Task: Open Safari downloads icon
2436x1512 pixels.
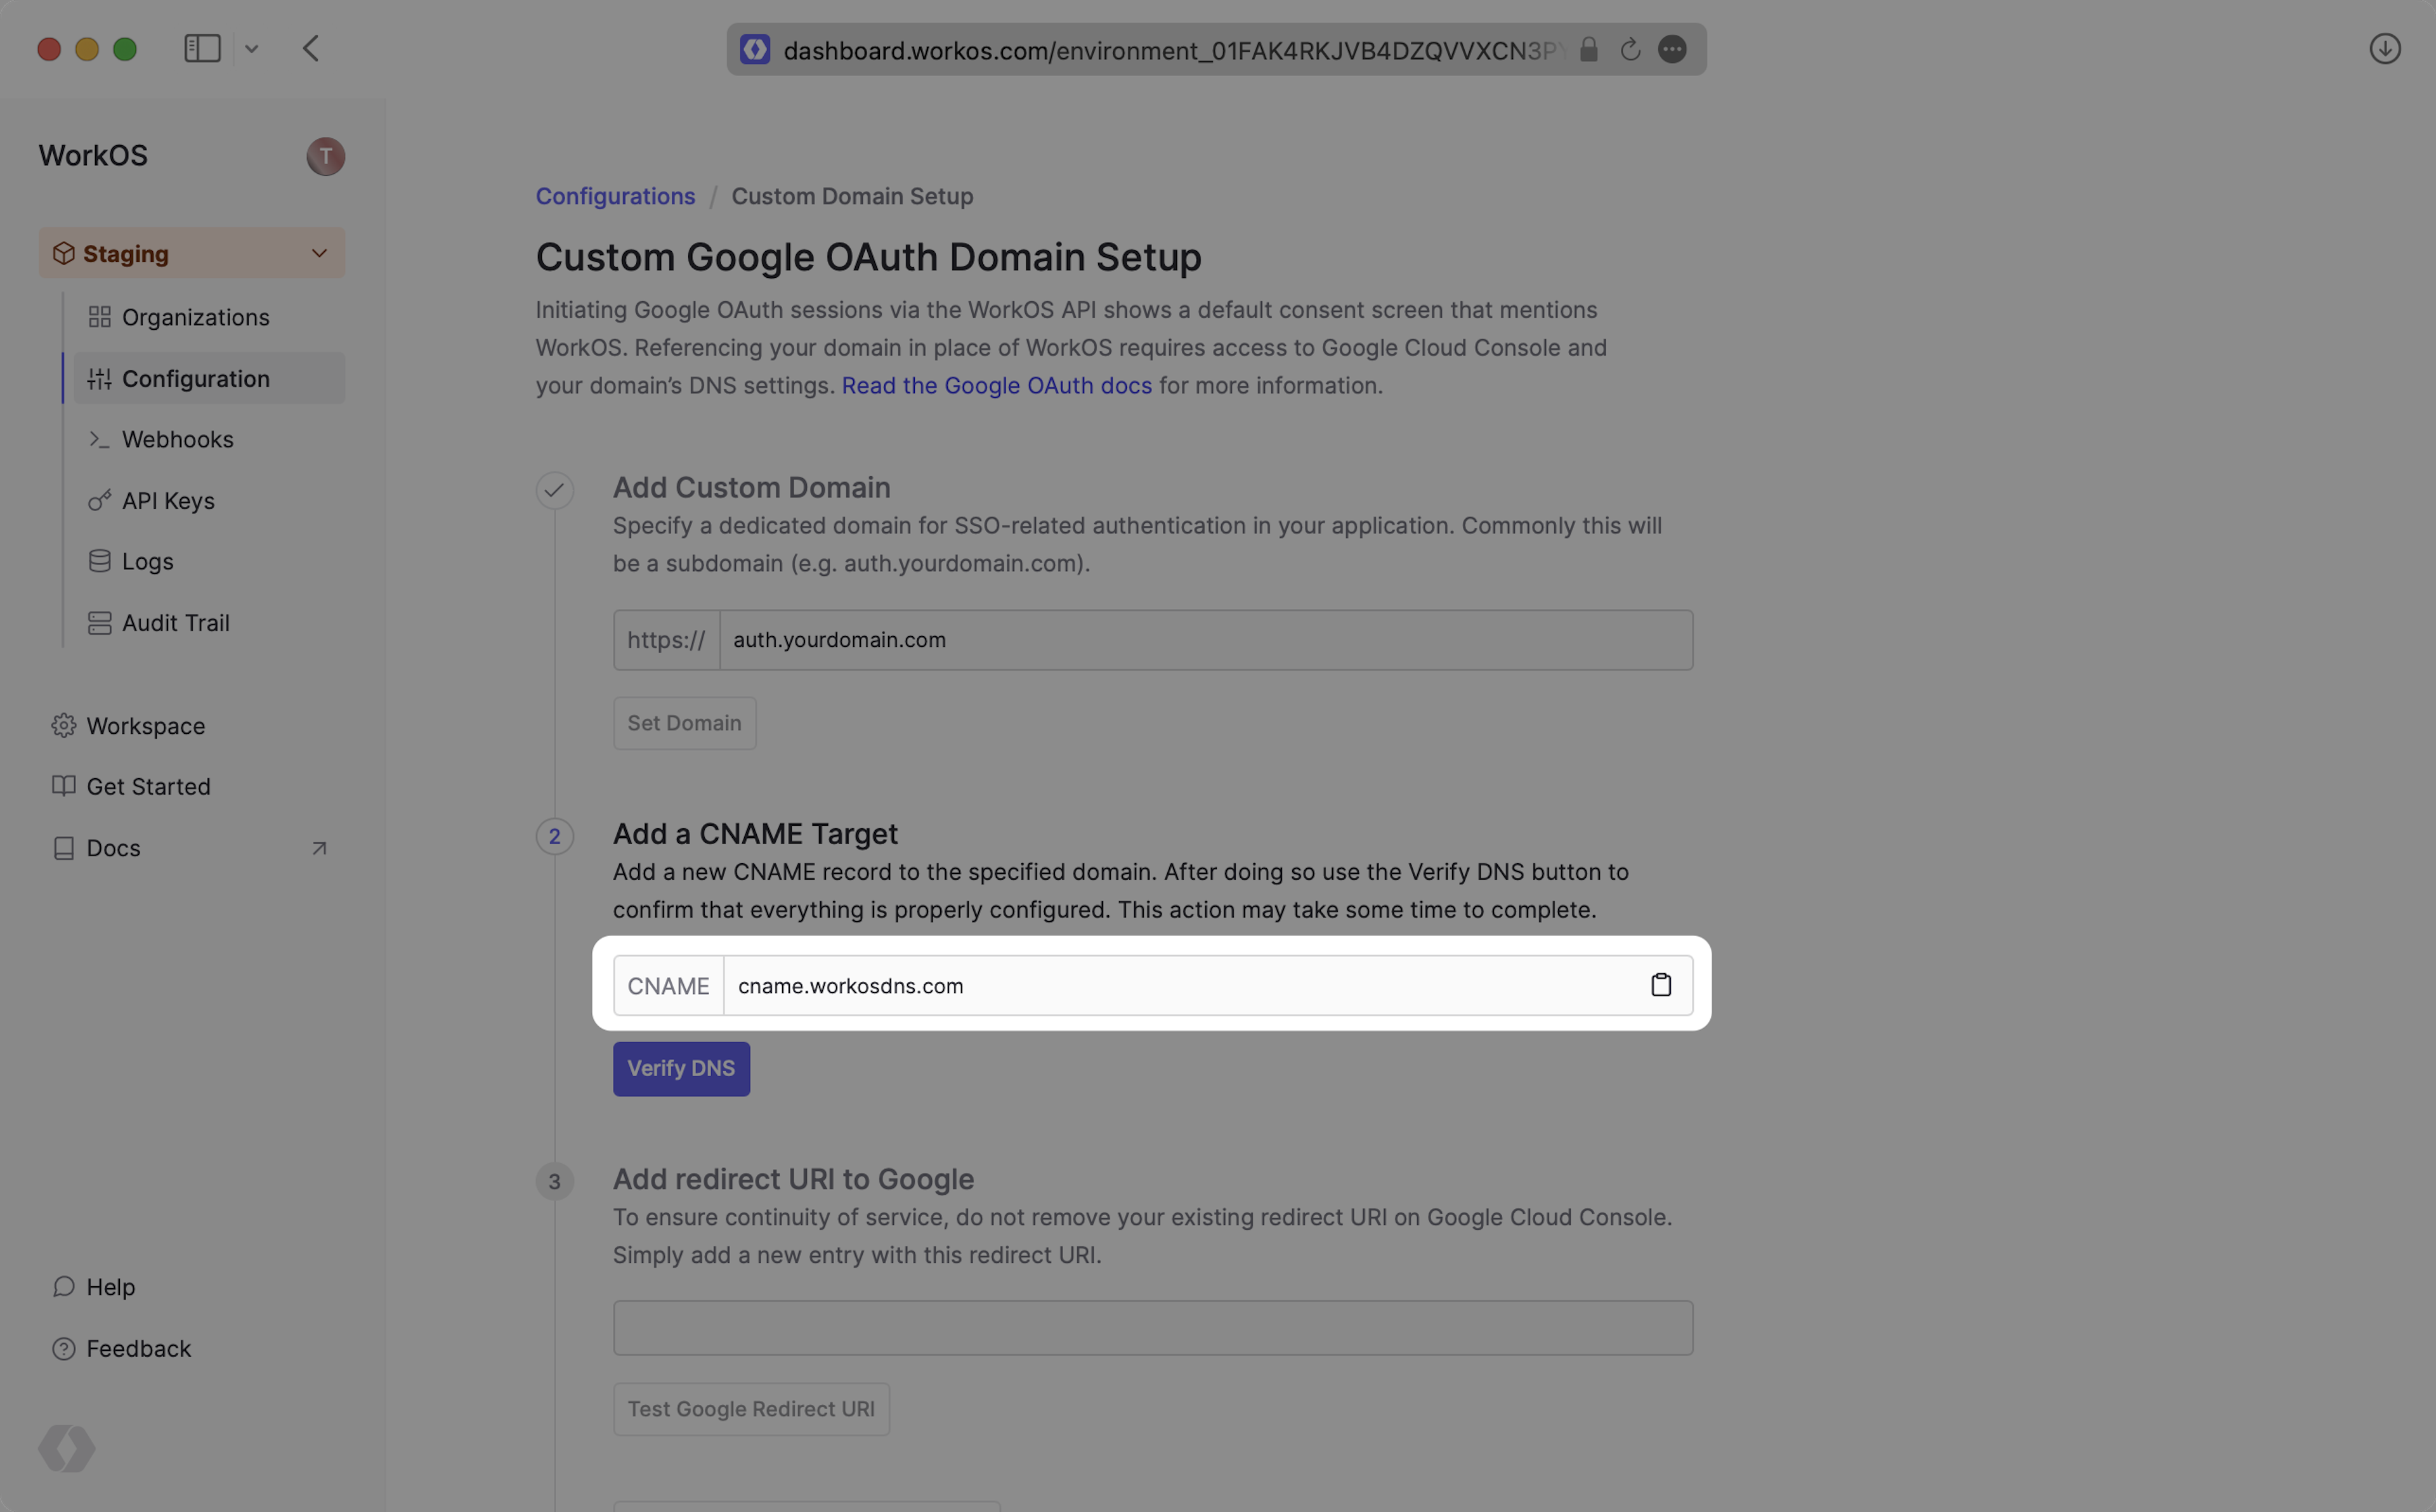Action: tap(2384, 49)
